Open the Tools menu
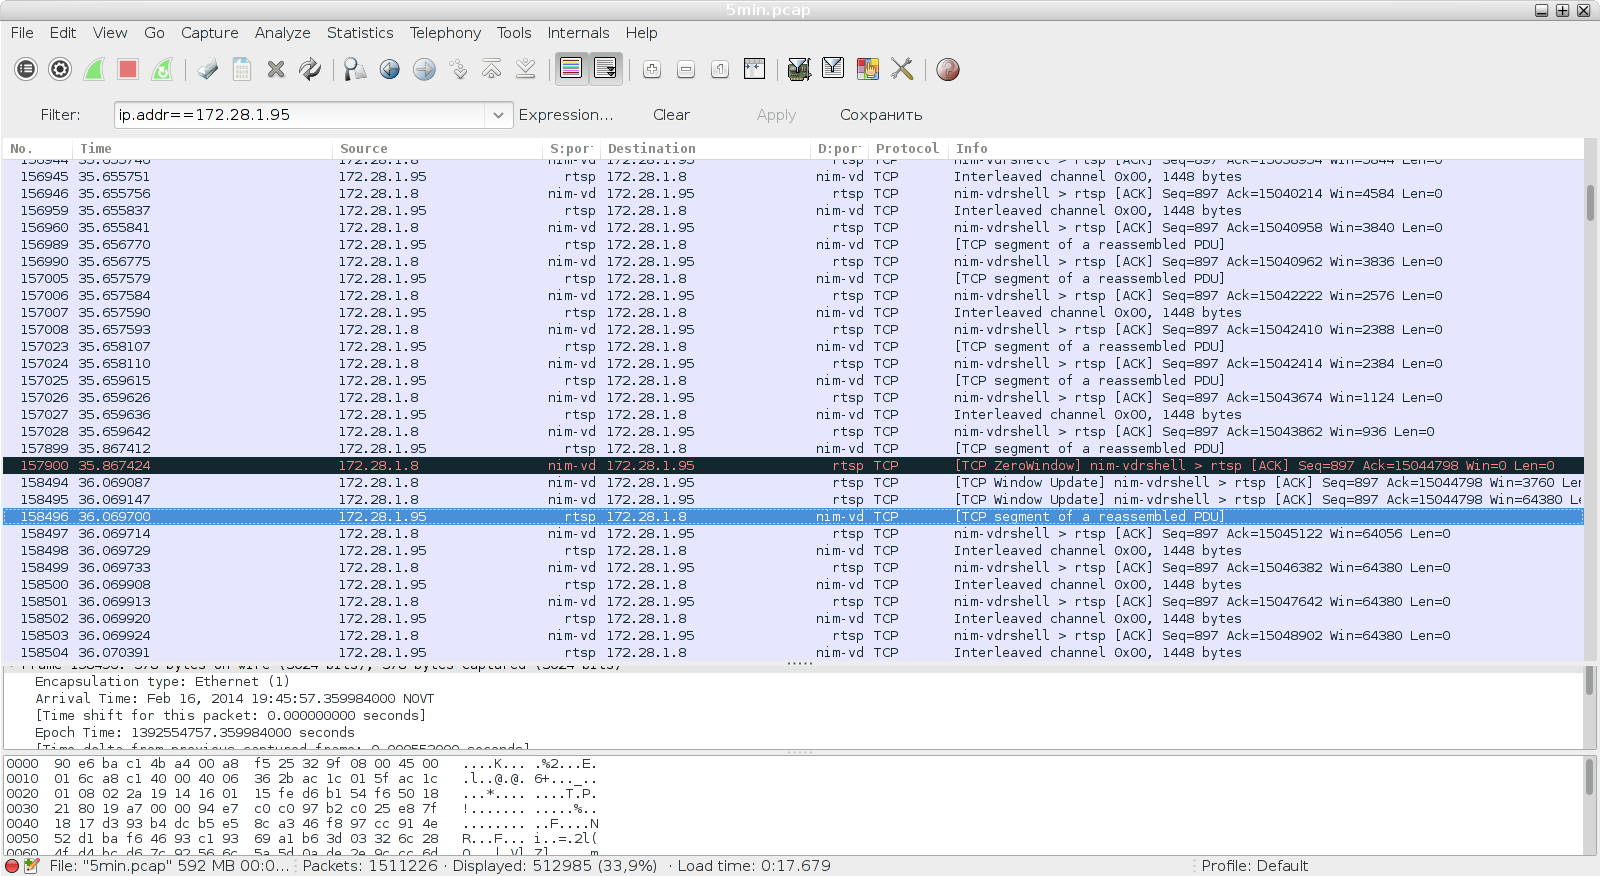1600x876 pixels. (x=514, y=33)
